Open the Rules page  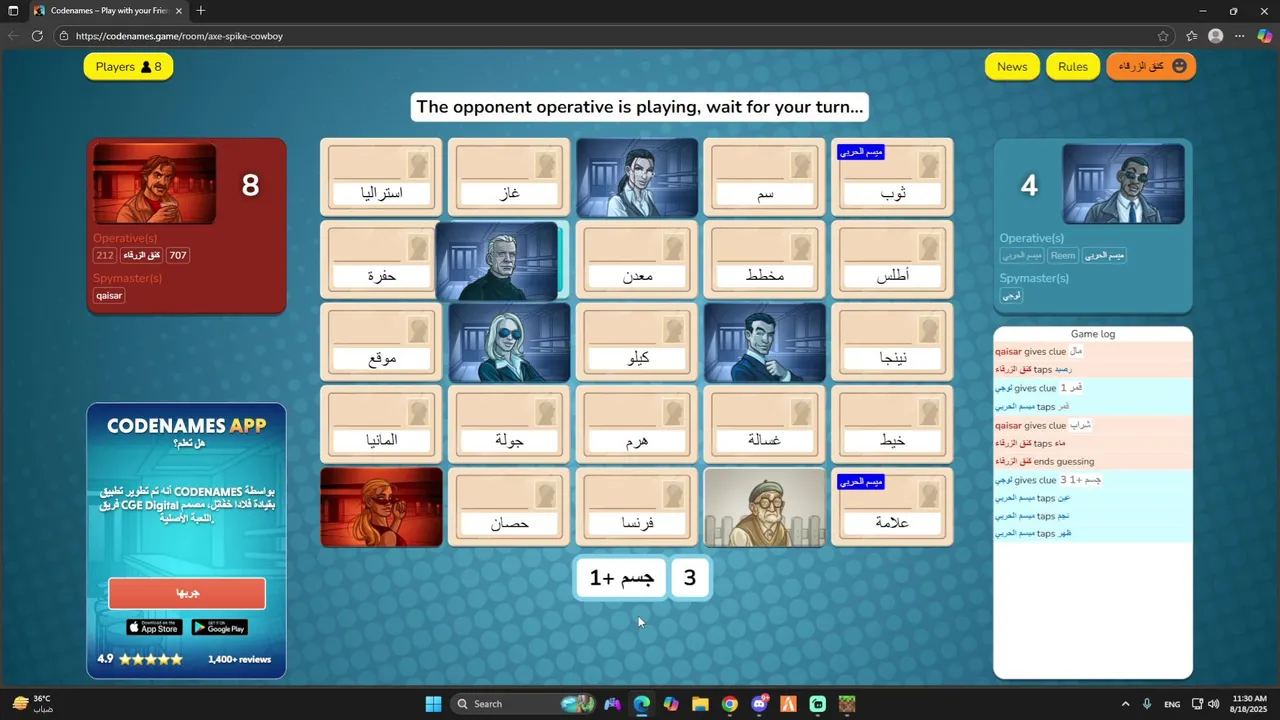click(x=1072, y=67)
